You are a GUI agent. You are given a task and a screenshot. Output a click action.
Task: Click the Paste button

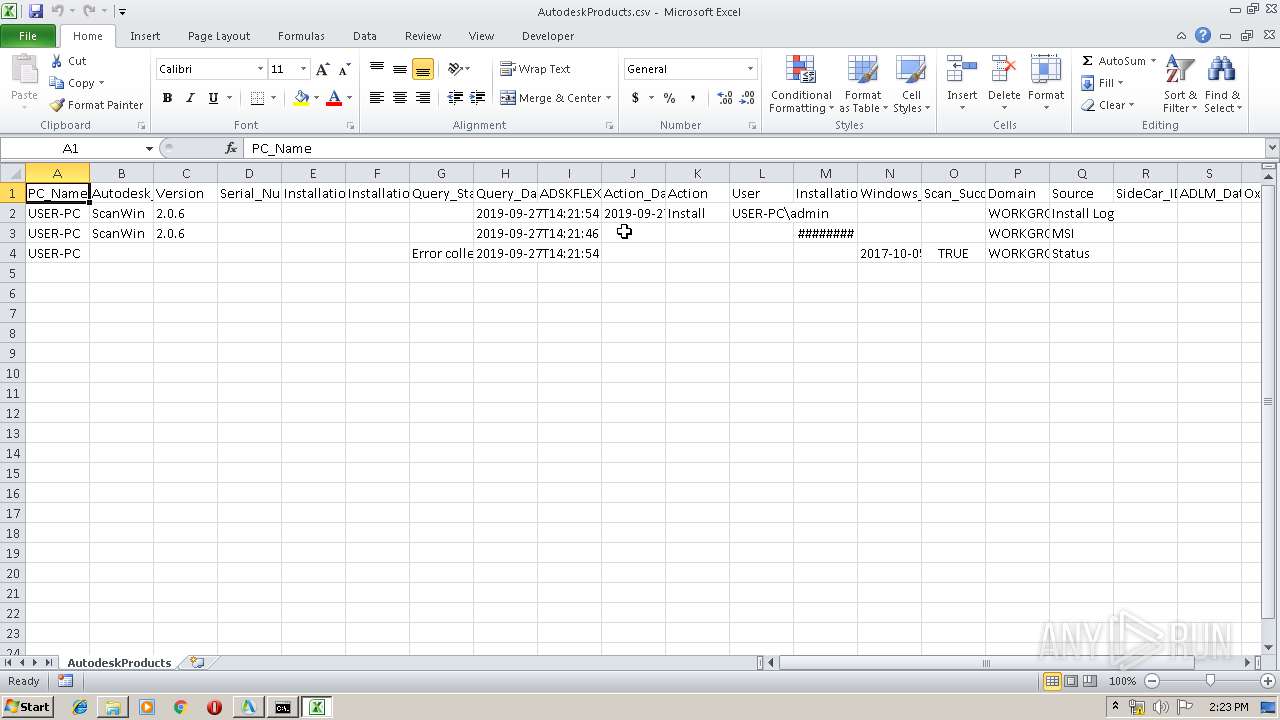click(24, 81)
